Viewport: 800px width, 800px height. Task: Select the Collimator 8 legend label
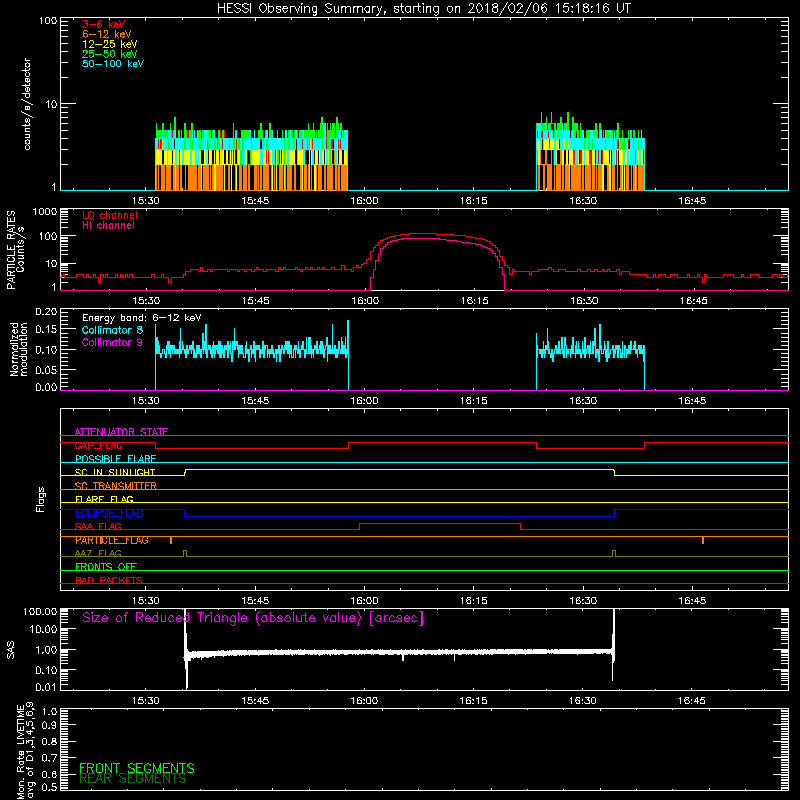click(x=112, y=330)
